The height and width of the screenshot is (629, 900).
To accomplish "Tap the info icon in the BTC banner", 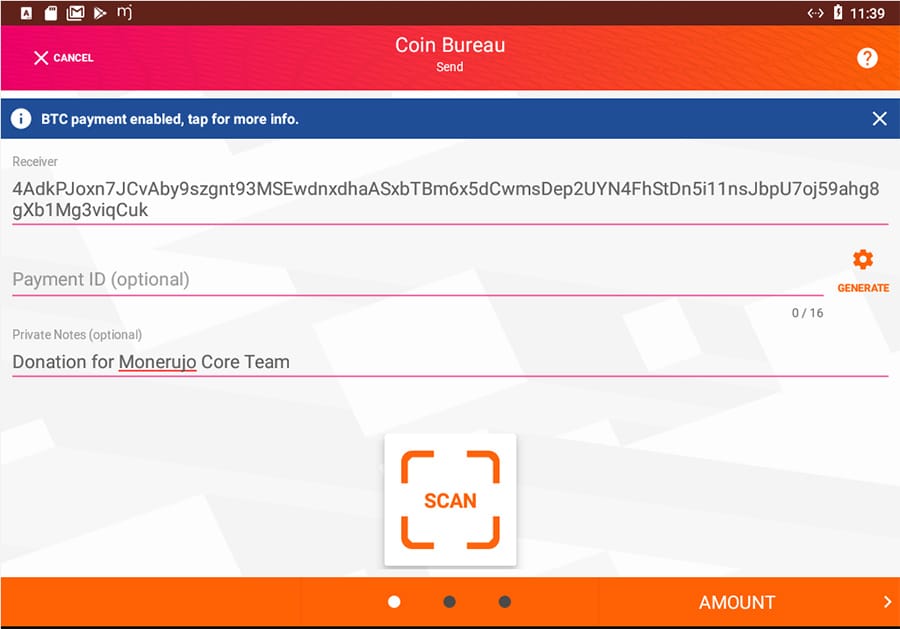I will (21, 119).
